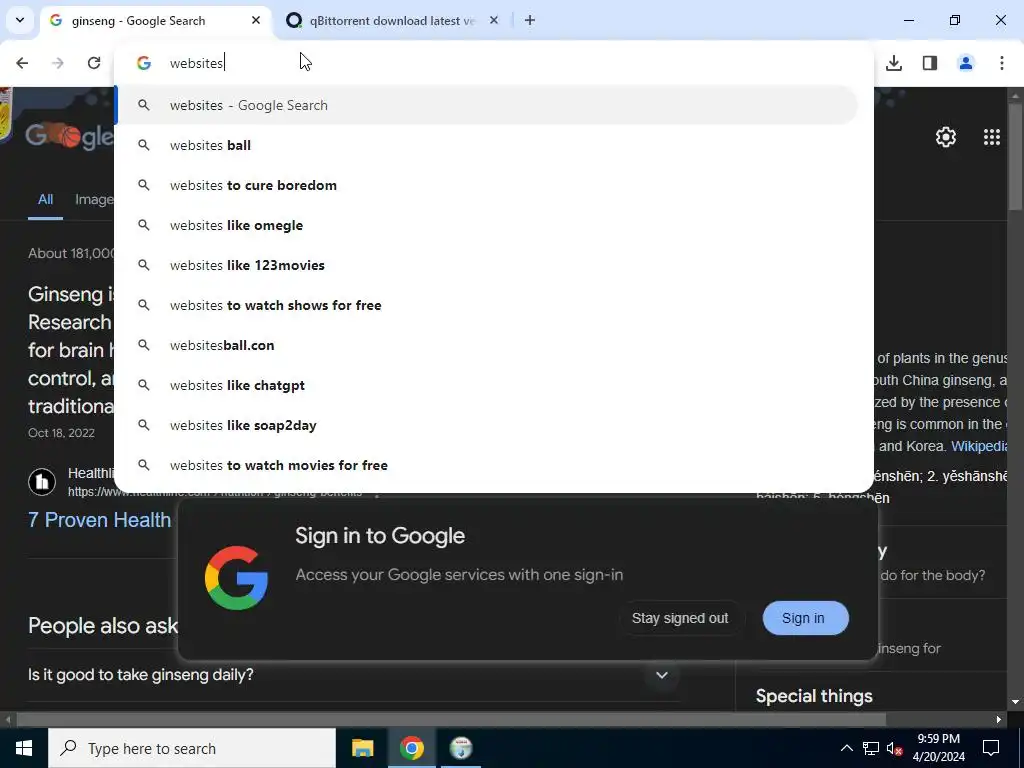Open the tab search dropdown arrow
The height and width of the screenshot is (768, 1024).
20,20
